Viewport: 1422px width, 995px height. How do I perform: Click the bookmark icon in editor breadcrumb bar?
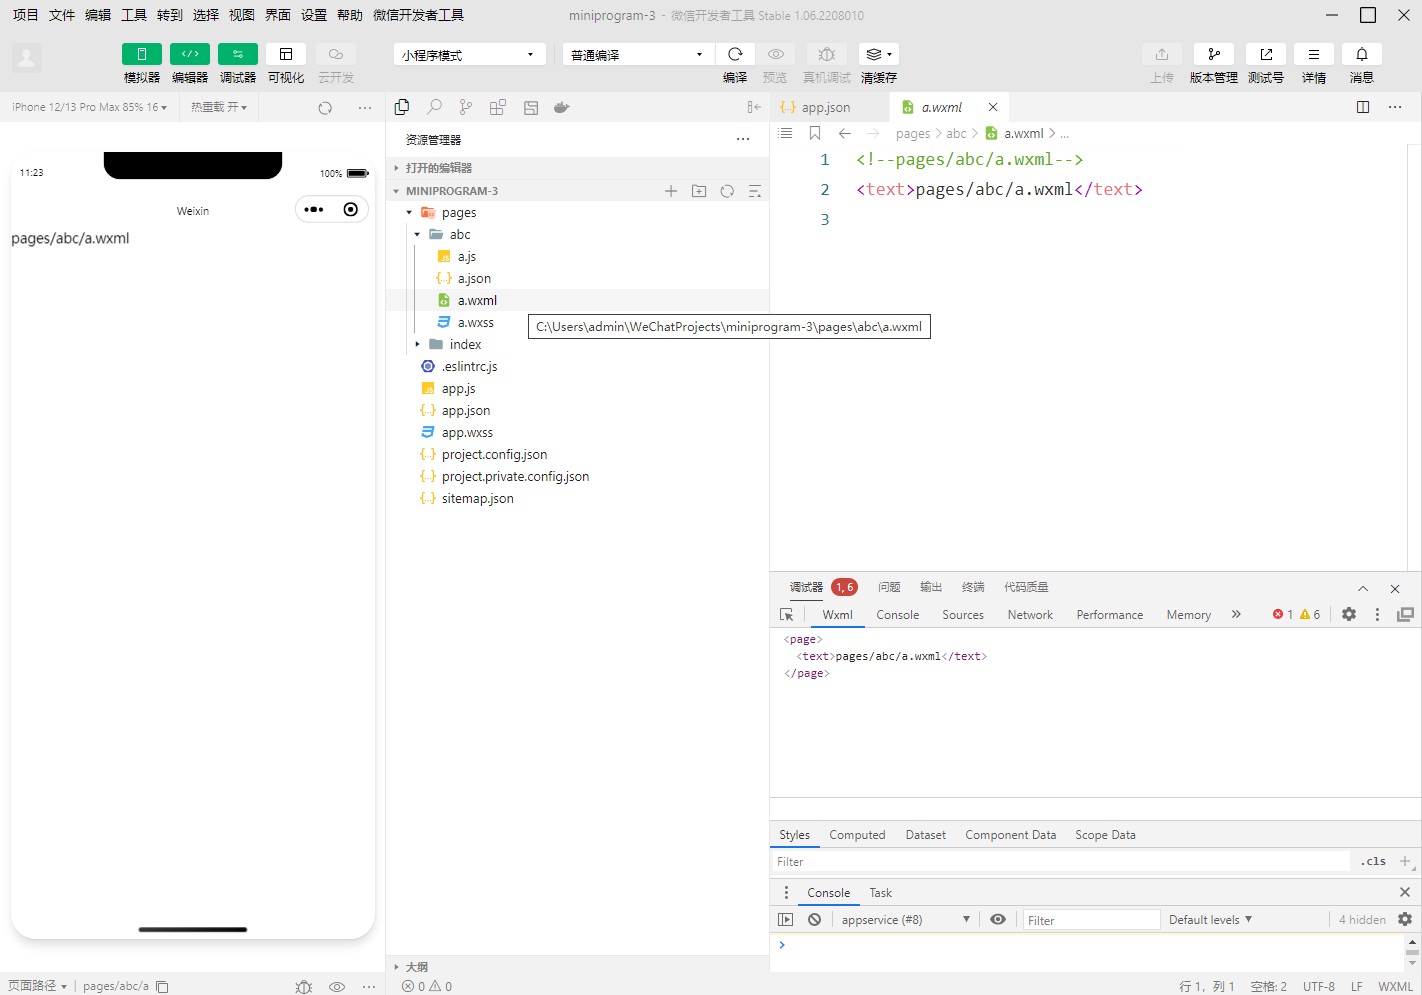(815, 133)
